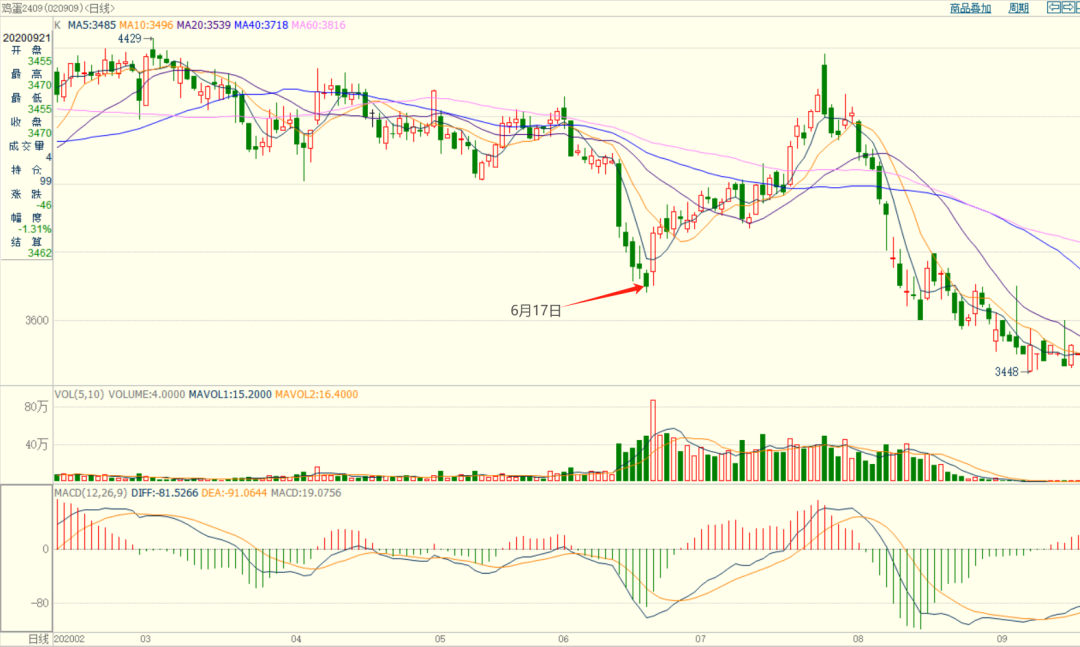Click the 日线 label at bottom left

25,638
